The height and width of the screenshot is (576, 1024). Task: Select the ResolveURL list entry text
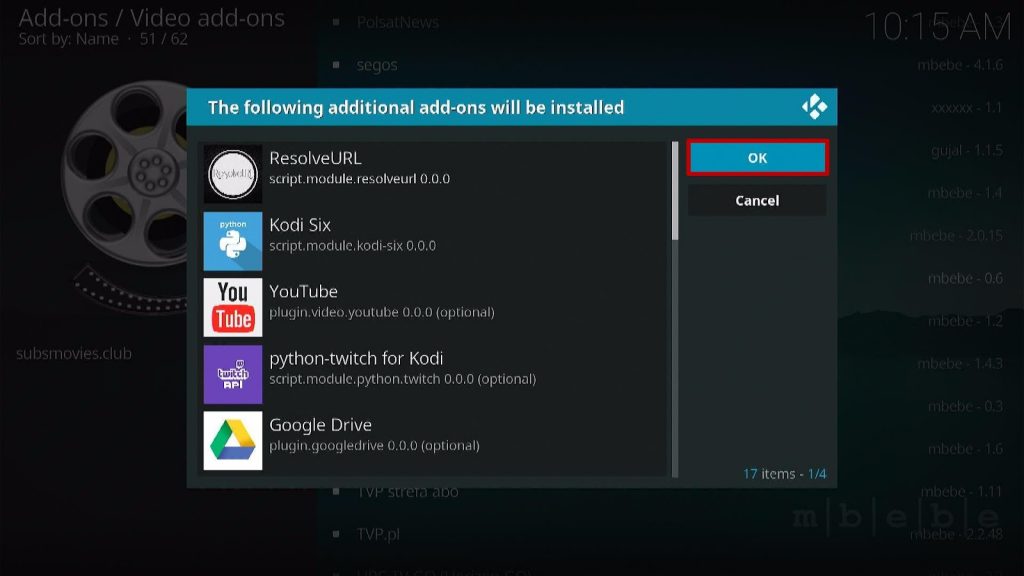point(315,158)
